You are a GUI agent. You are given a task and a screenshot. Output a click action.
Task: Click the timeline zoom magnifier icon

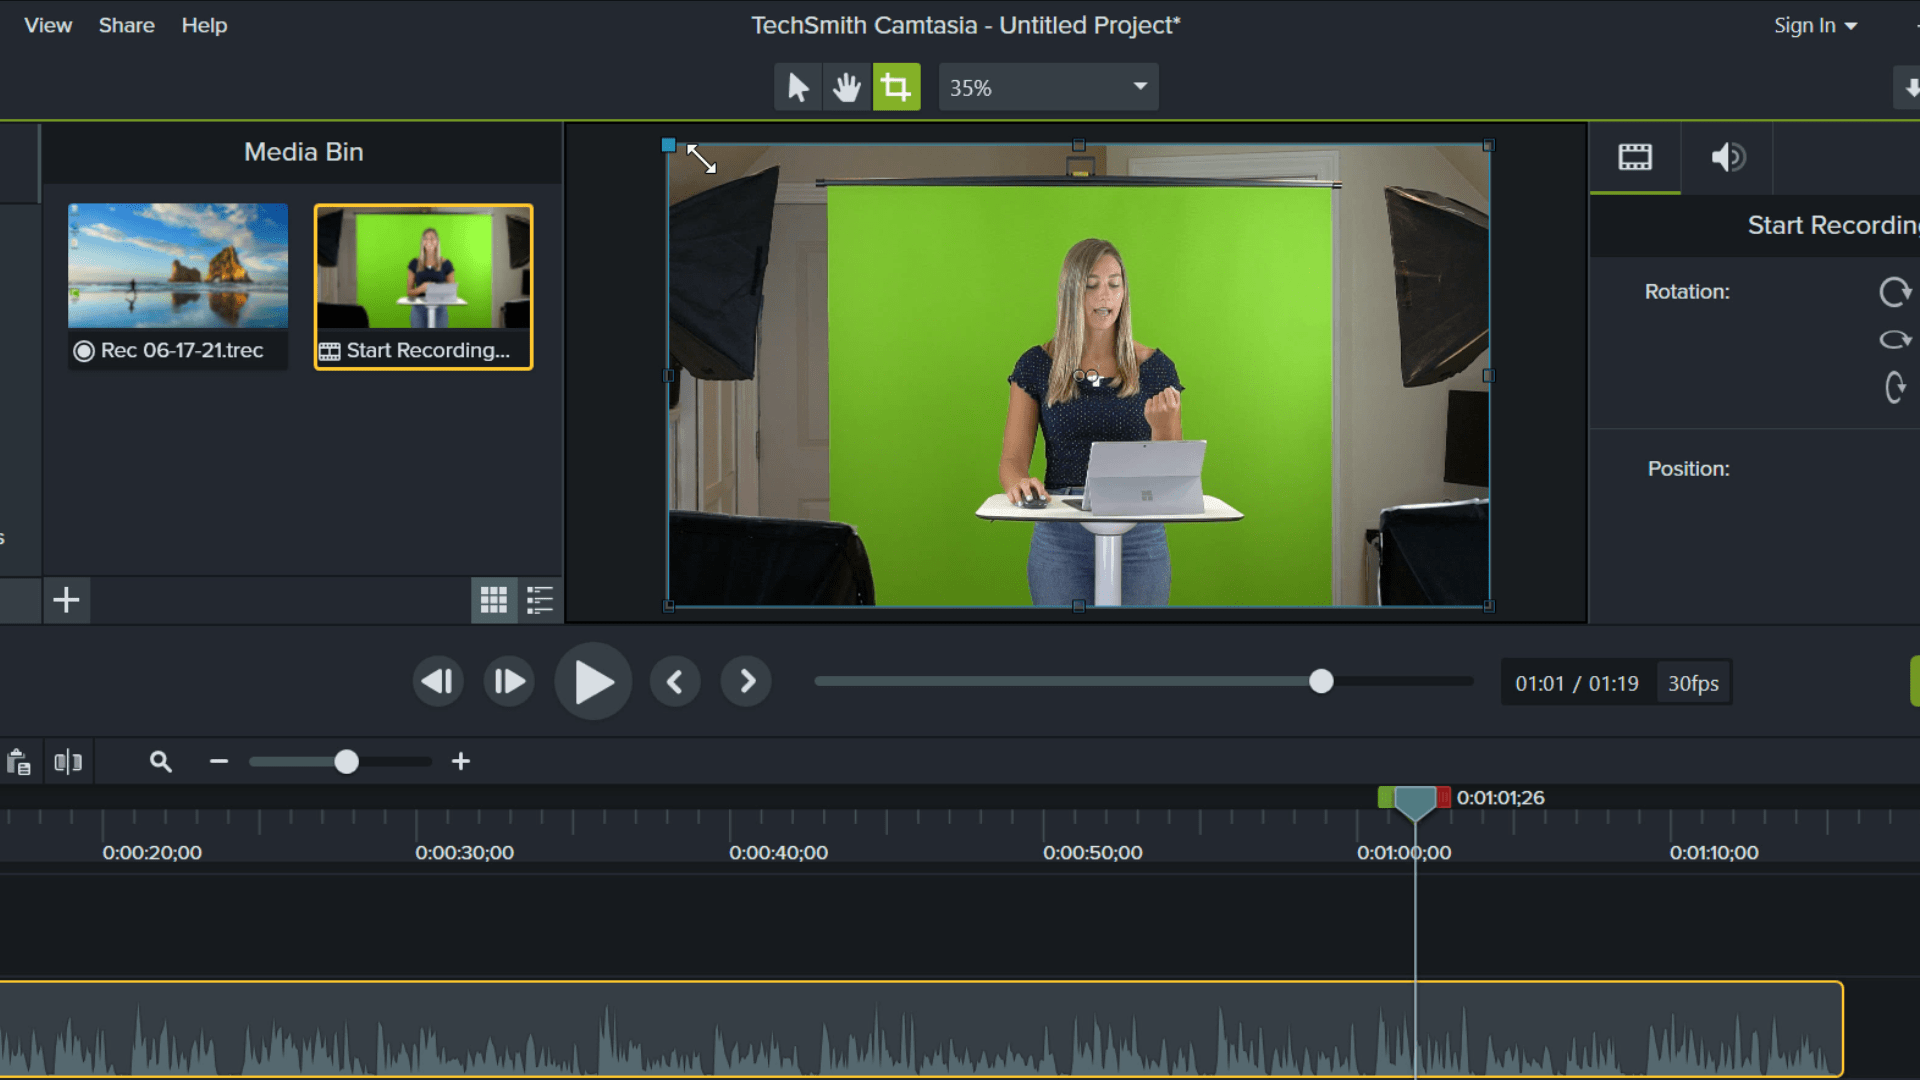(160, 762)
